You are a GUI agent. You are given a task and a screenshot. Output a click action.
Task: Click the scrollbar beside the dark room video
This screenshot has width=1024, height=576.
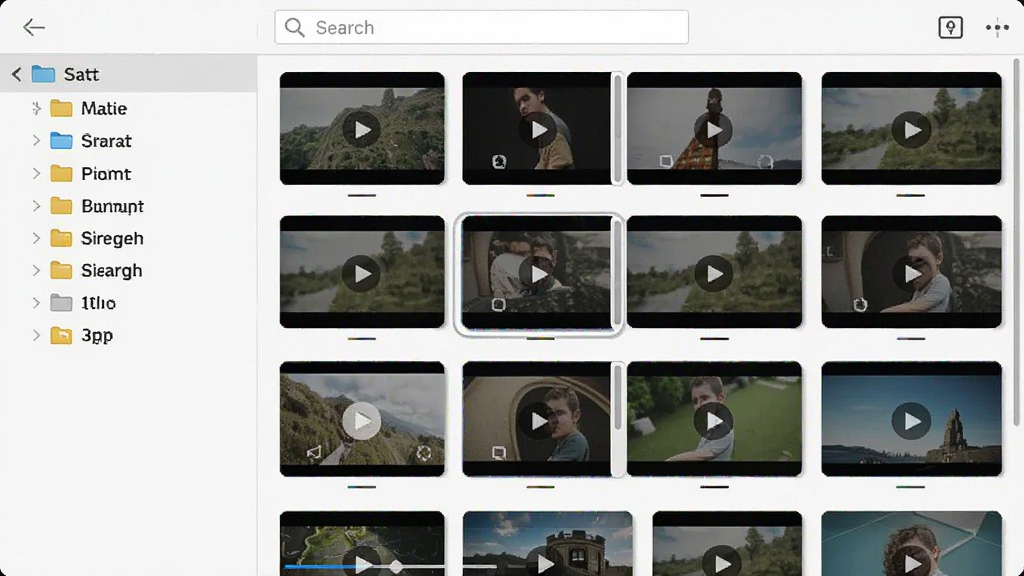[617, 129]
